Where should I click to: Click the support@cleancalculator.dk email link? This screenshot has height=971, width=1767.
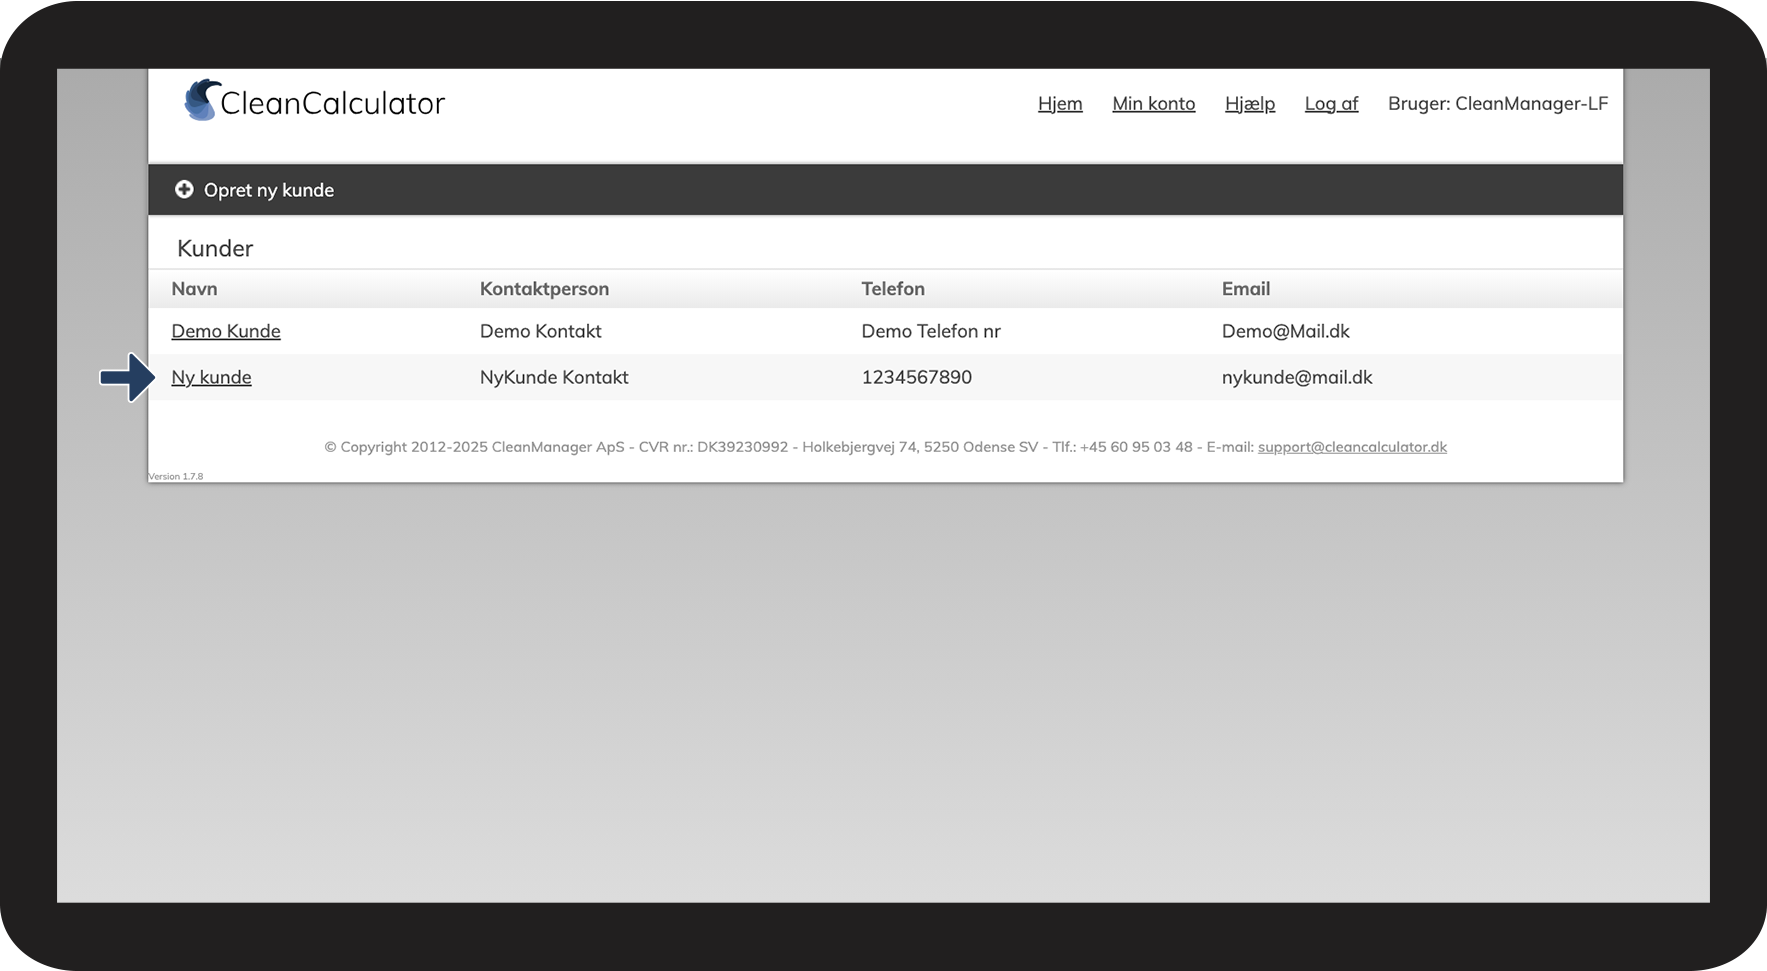pyautogui.click(x=1352, y=447)
